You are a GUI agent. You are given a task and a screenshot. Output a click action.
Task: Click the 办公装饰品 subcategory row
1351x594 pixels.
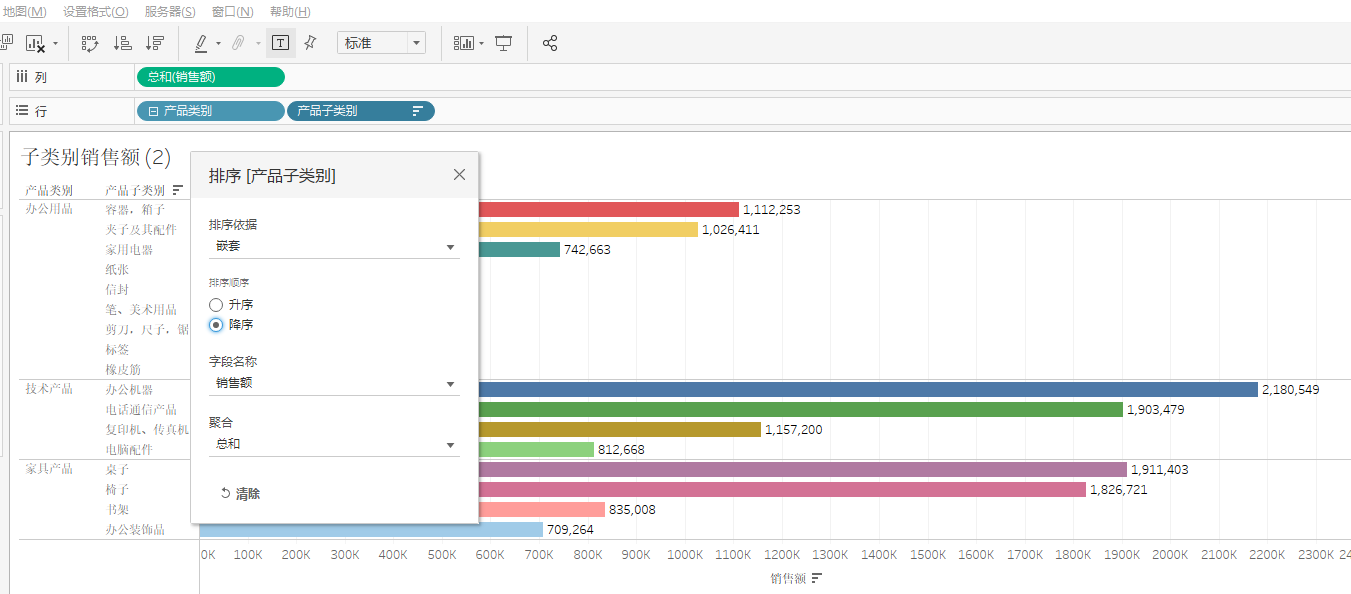(x=135, y=530)
